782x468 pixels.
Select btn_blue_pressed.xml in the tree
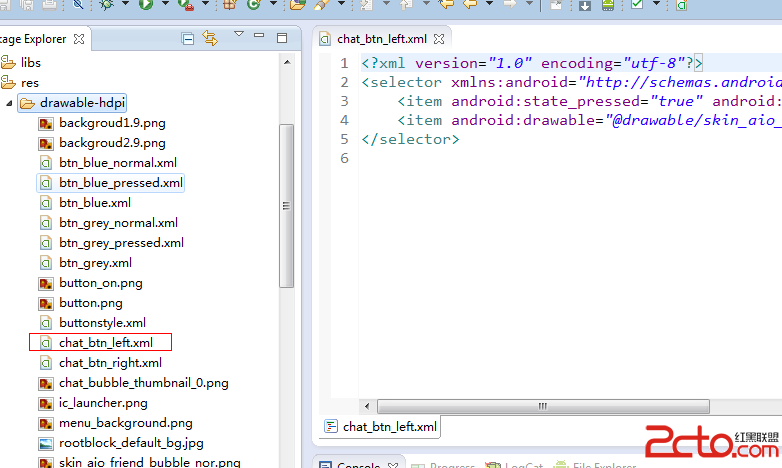pos(120,183)
